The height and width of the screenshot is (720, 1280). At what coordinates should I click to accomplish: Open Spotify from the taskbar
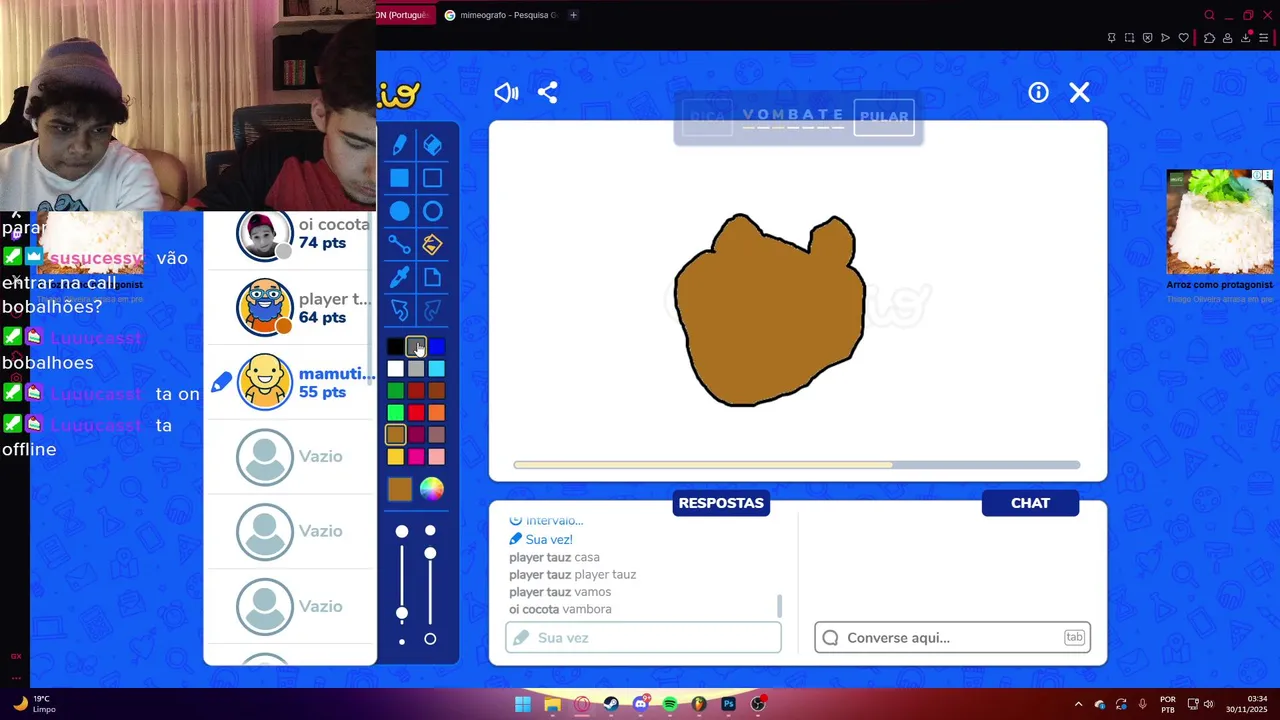point(670,704)
